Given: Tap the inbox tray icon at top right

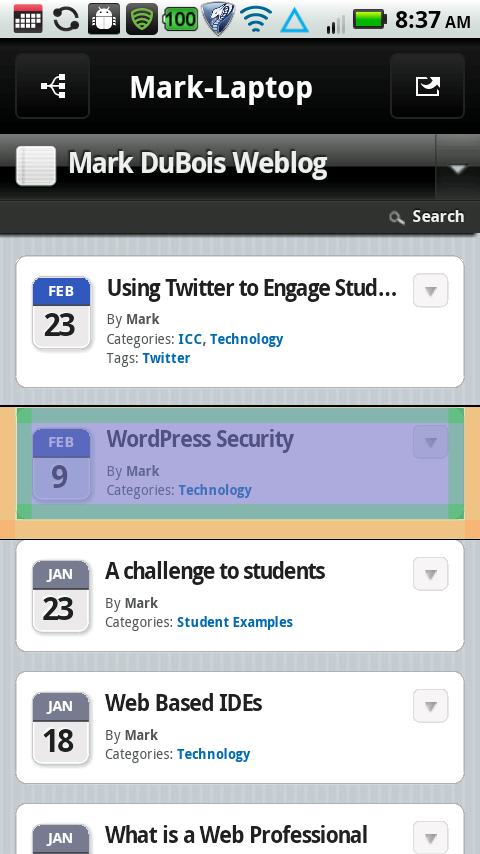Looking at the screenshot, I should point(427,86).
